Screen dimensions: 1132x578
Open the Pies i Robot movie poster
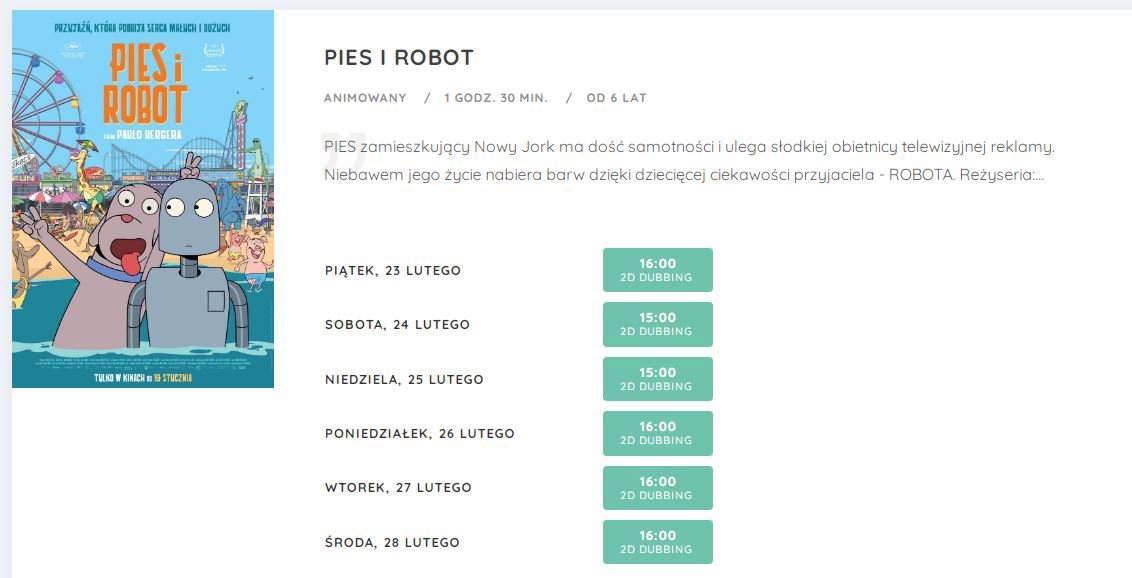[x=143, y=198]
